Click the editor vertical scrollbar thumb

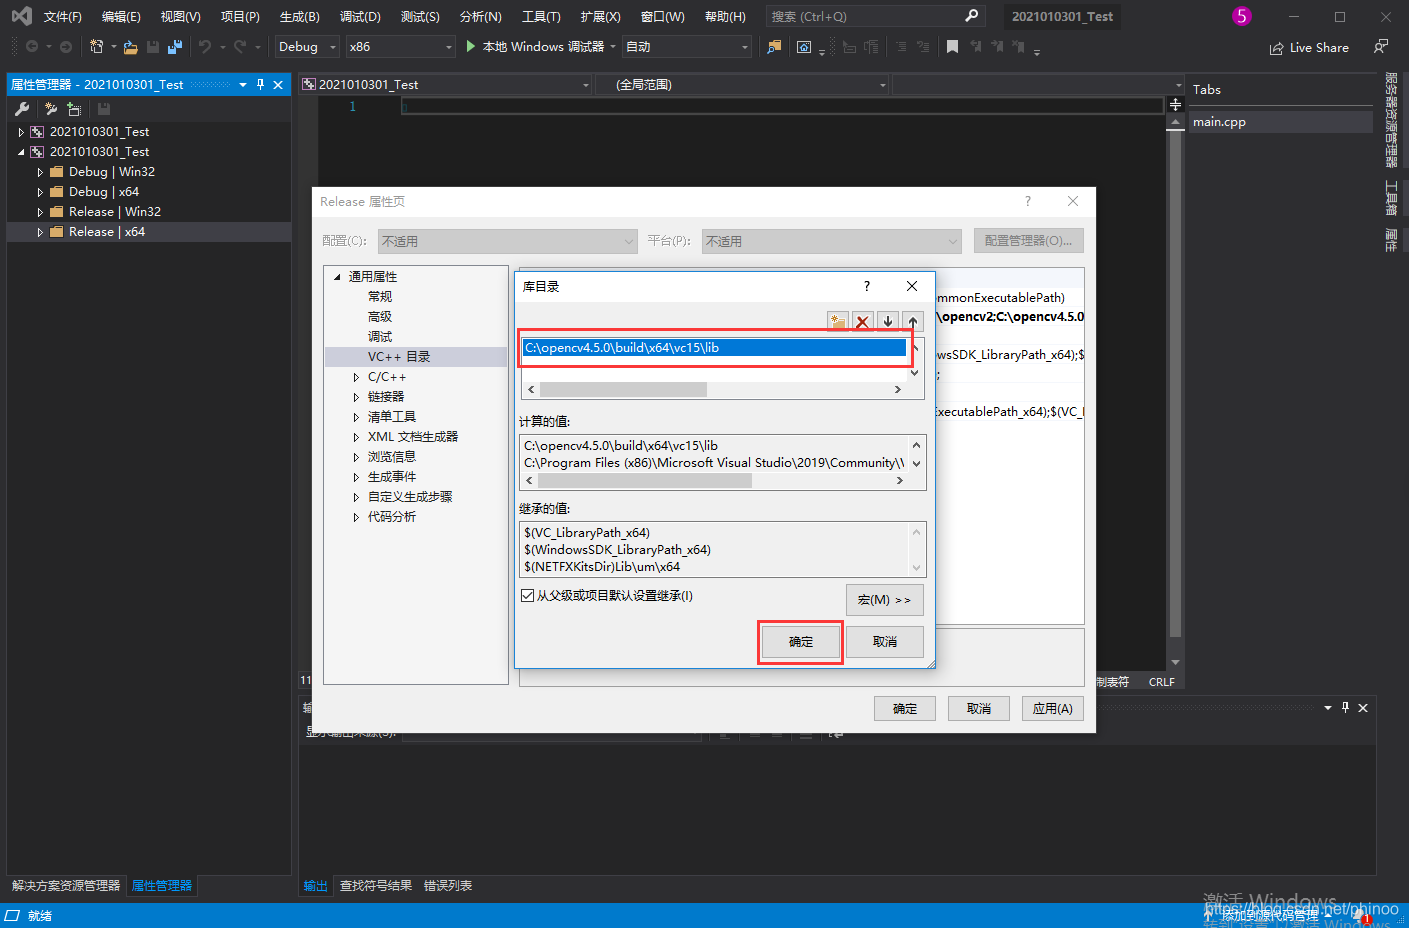tap(1175, 383)
